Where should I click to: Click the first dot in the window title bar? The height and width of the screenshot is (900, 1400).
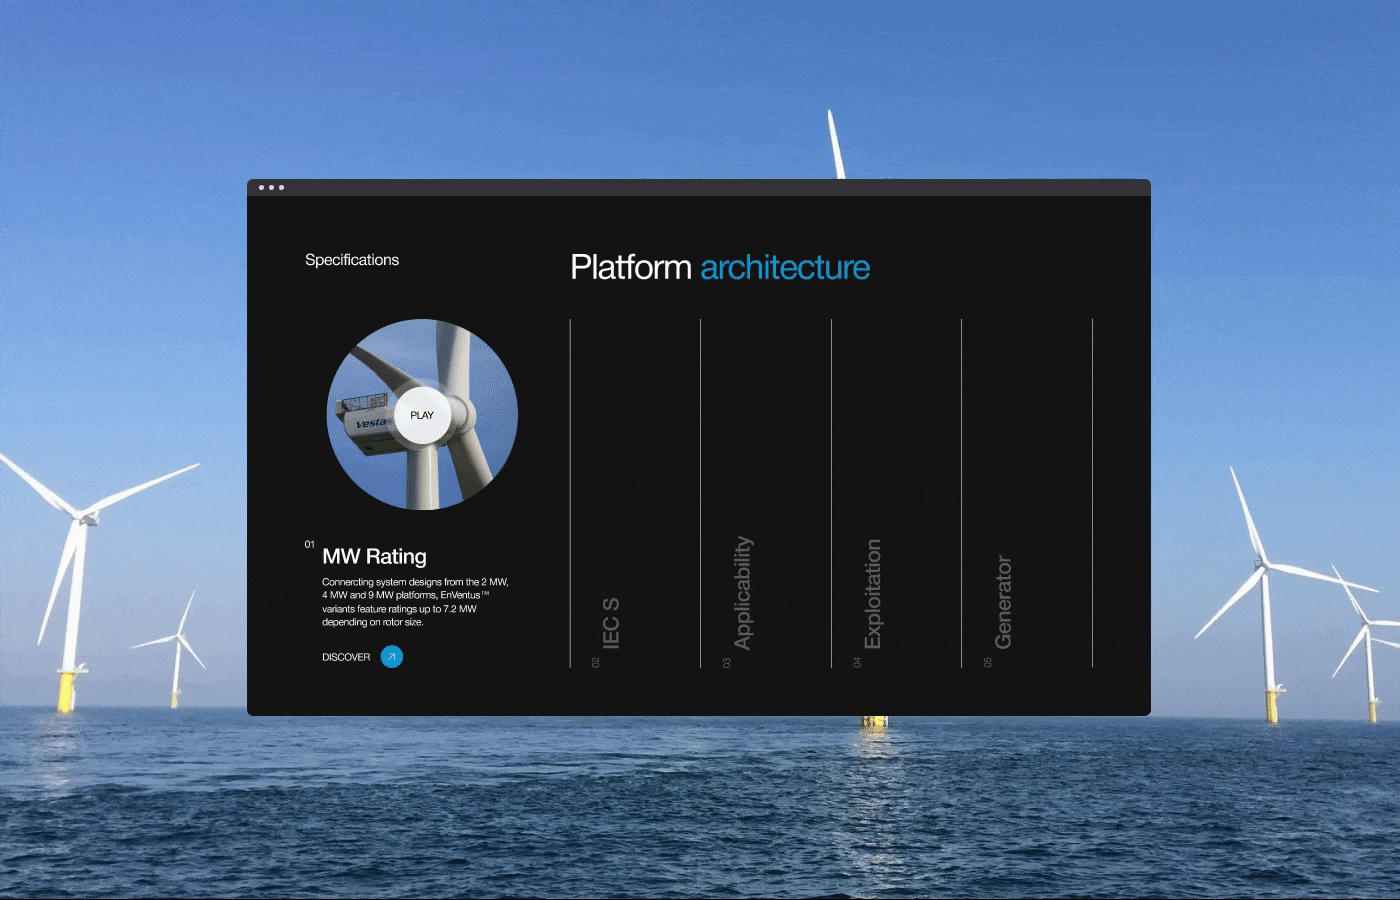pyautogui.click(x=262, y=187)
